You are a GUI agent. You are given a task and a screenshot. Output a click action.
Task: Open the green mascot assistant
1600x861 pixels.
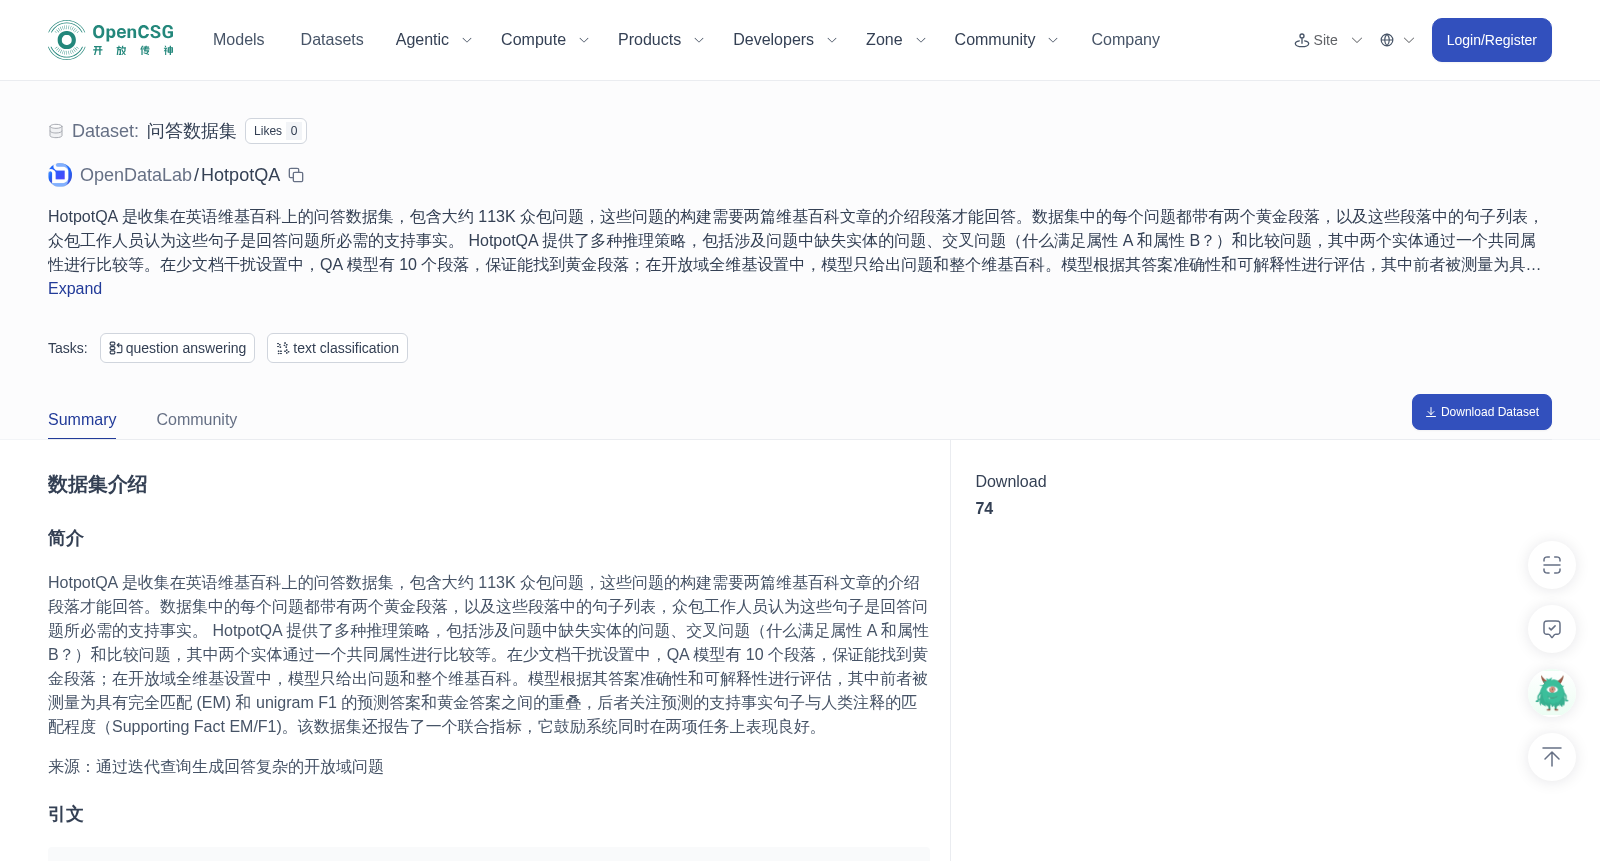[1552, 693]
